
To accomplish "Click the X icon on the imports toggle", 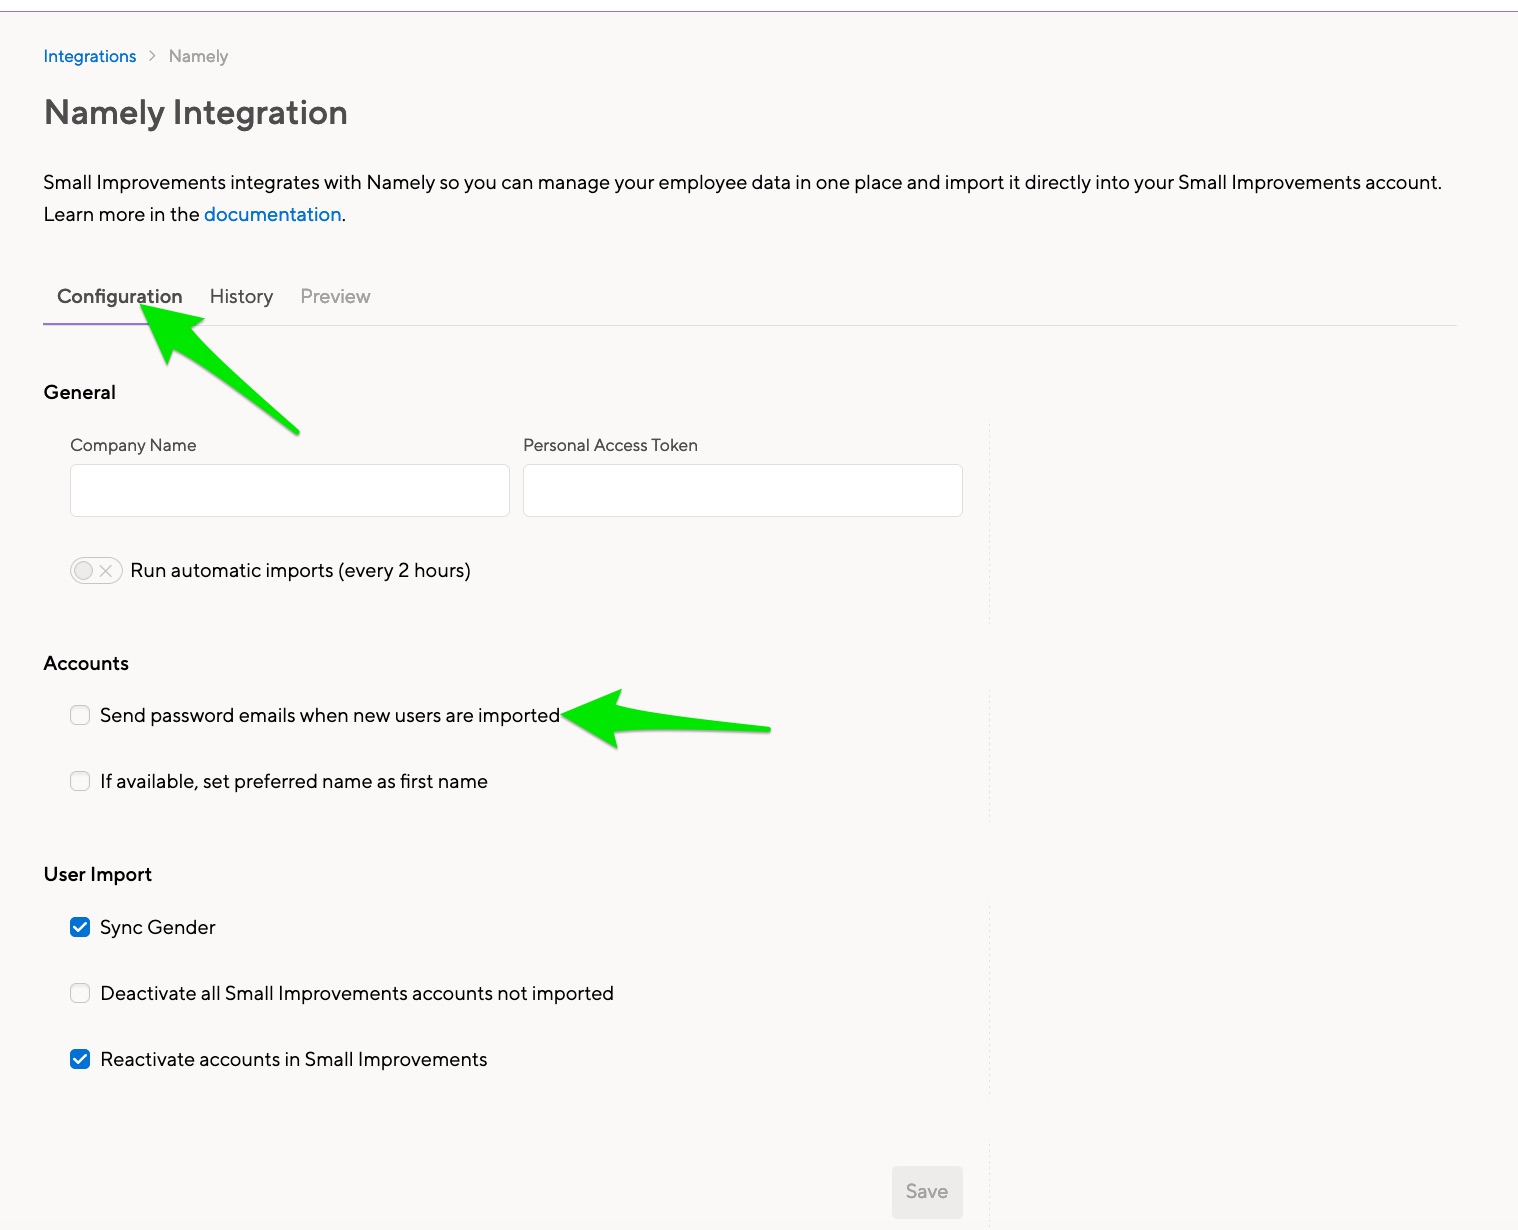I will tap(106, 570).
